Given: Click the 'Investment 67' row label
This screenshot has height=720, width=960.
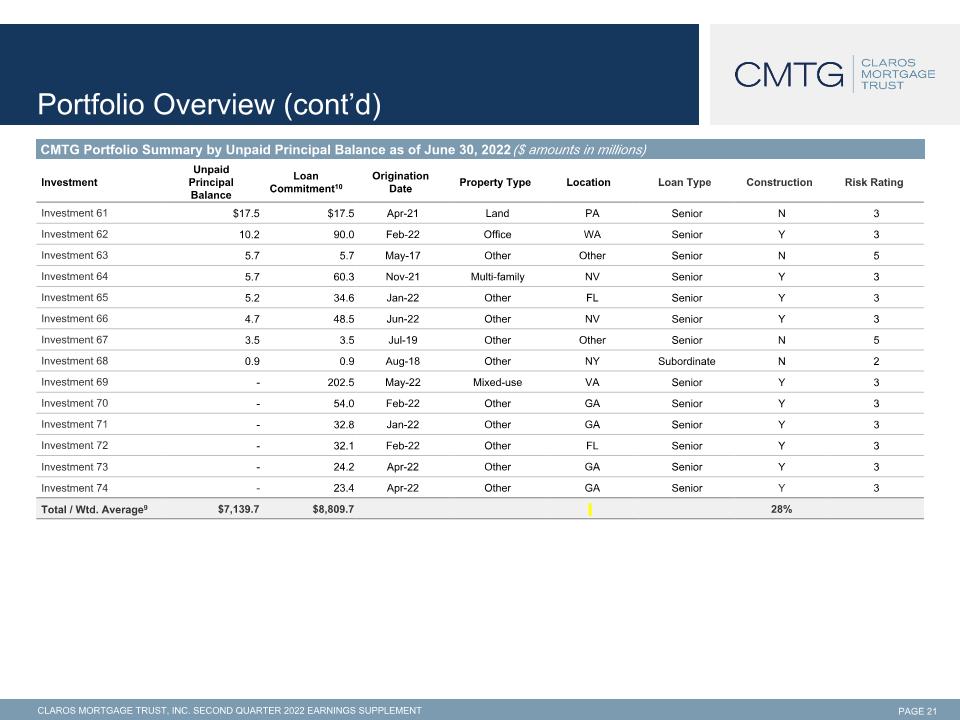Looking at the screenshot, I should pos(74,340).
